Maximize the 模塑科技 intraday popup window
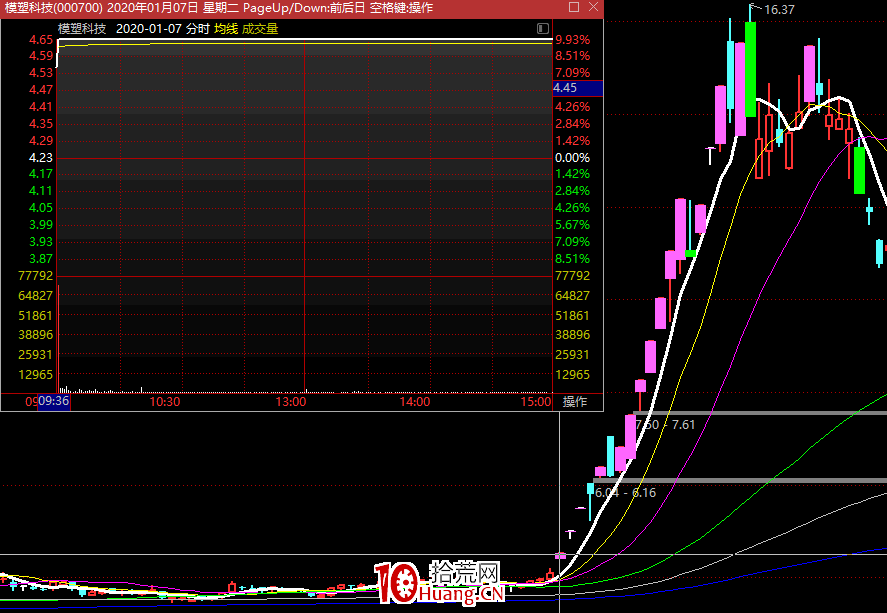887x613 pixels. 572,8
